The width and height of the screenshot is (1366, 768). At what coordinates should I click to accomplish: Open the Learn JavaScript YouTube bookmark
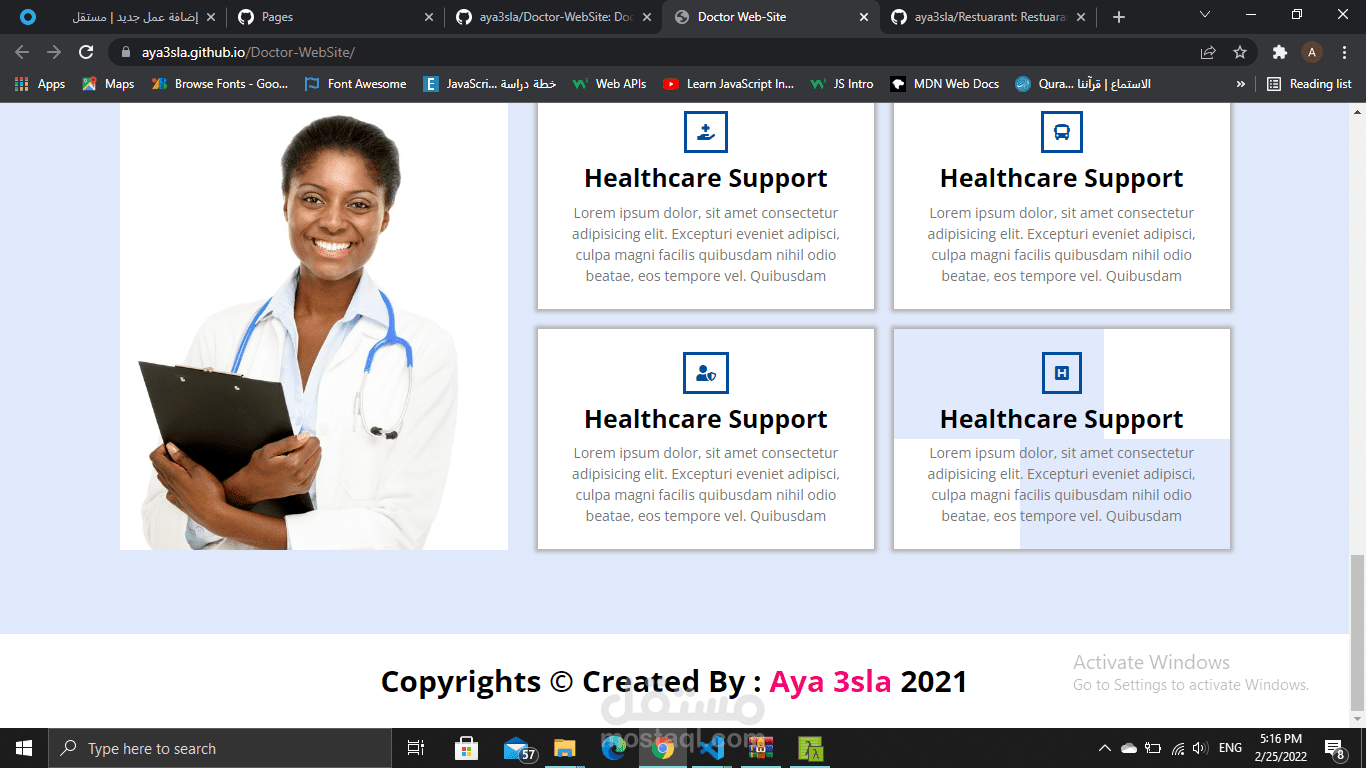coord(728,84)
